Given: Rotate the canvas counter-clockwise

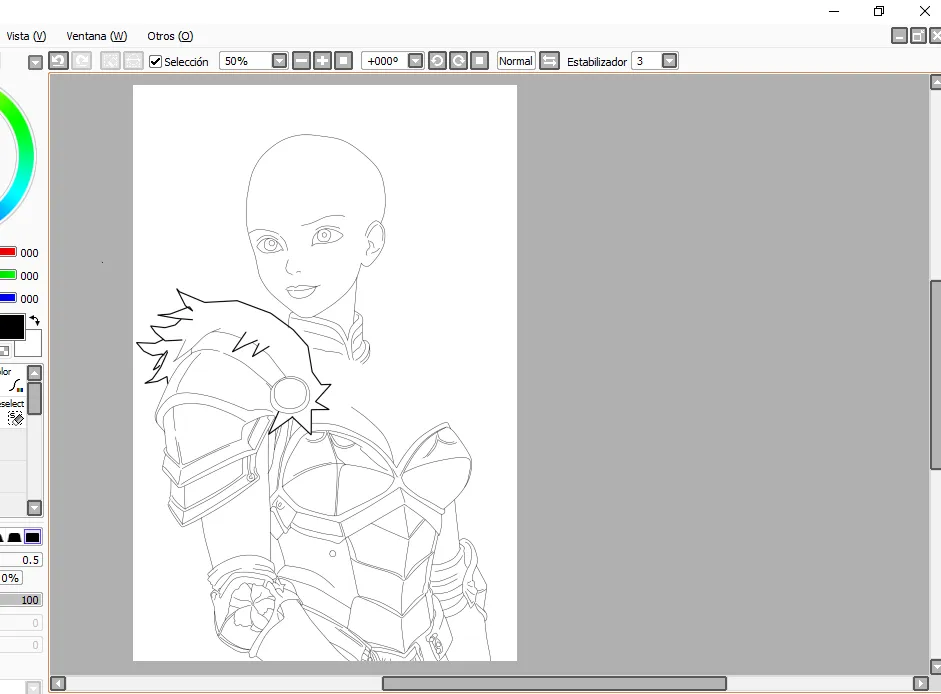Looking at the screenshot, I should click(x=437, y=61).
